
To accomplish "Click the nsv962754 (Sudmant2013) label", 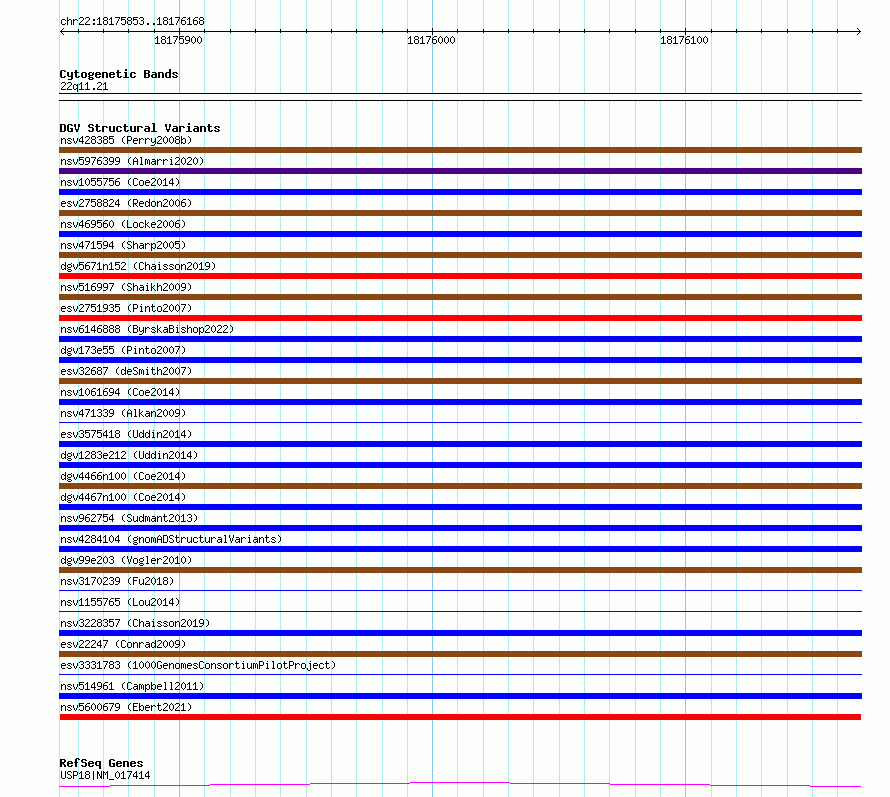I will pyautogui.click(x=129, y=518).
